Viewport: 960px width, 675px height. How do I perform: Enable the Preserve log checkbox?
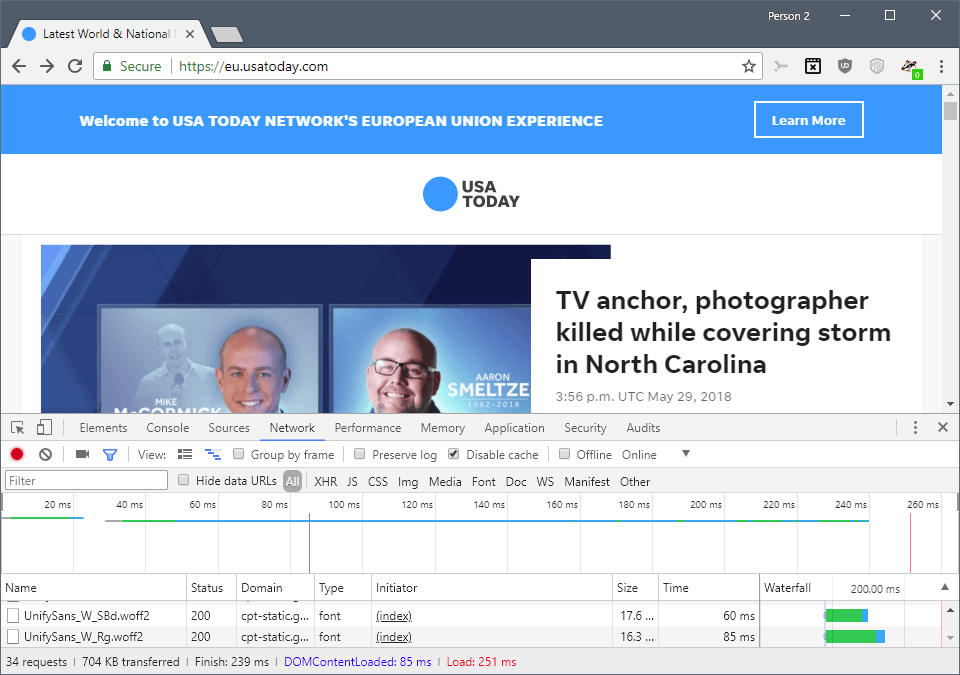click(359, 454)
